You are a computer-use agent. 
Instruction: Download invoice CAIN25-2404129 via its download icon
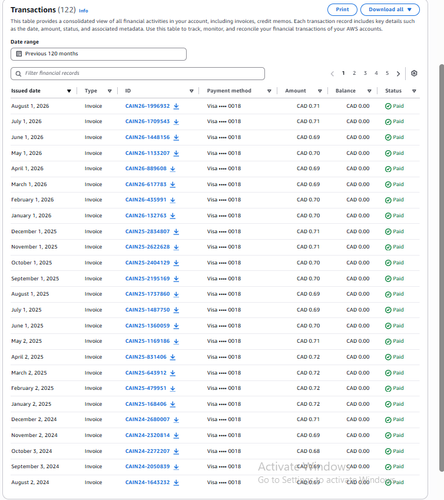176,263
